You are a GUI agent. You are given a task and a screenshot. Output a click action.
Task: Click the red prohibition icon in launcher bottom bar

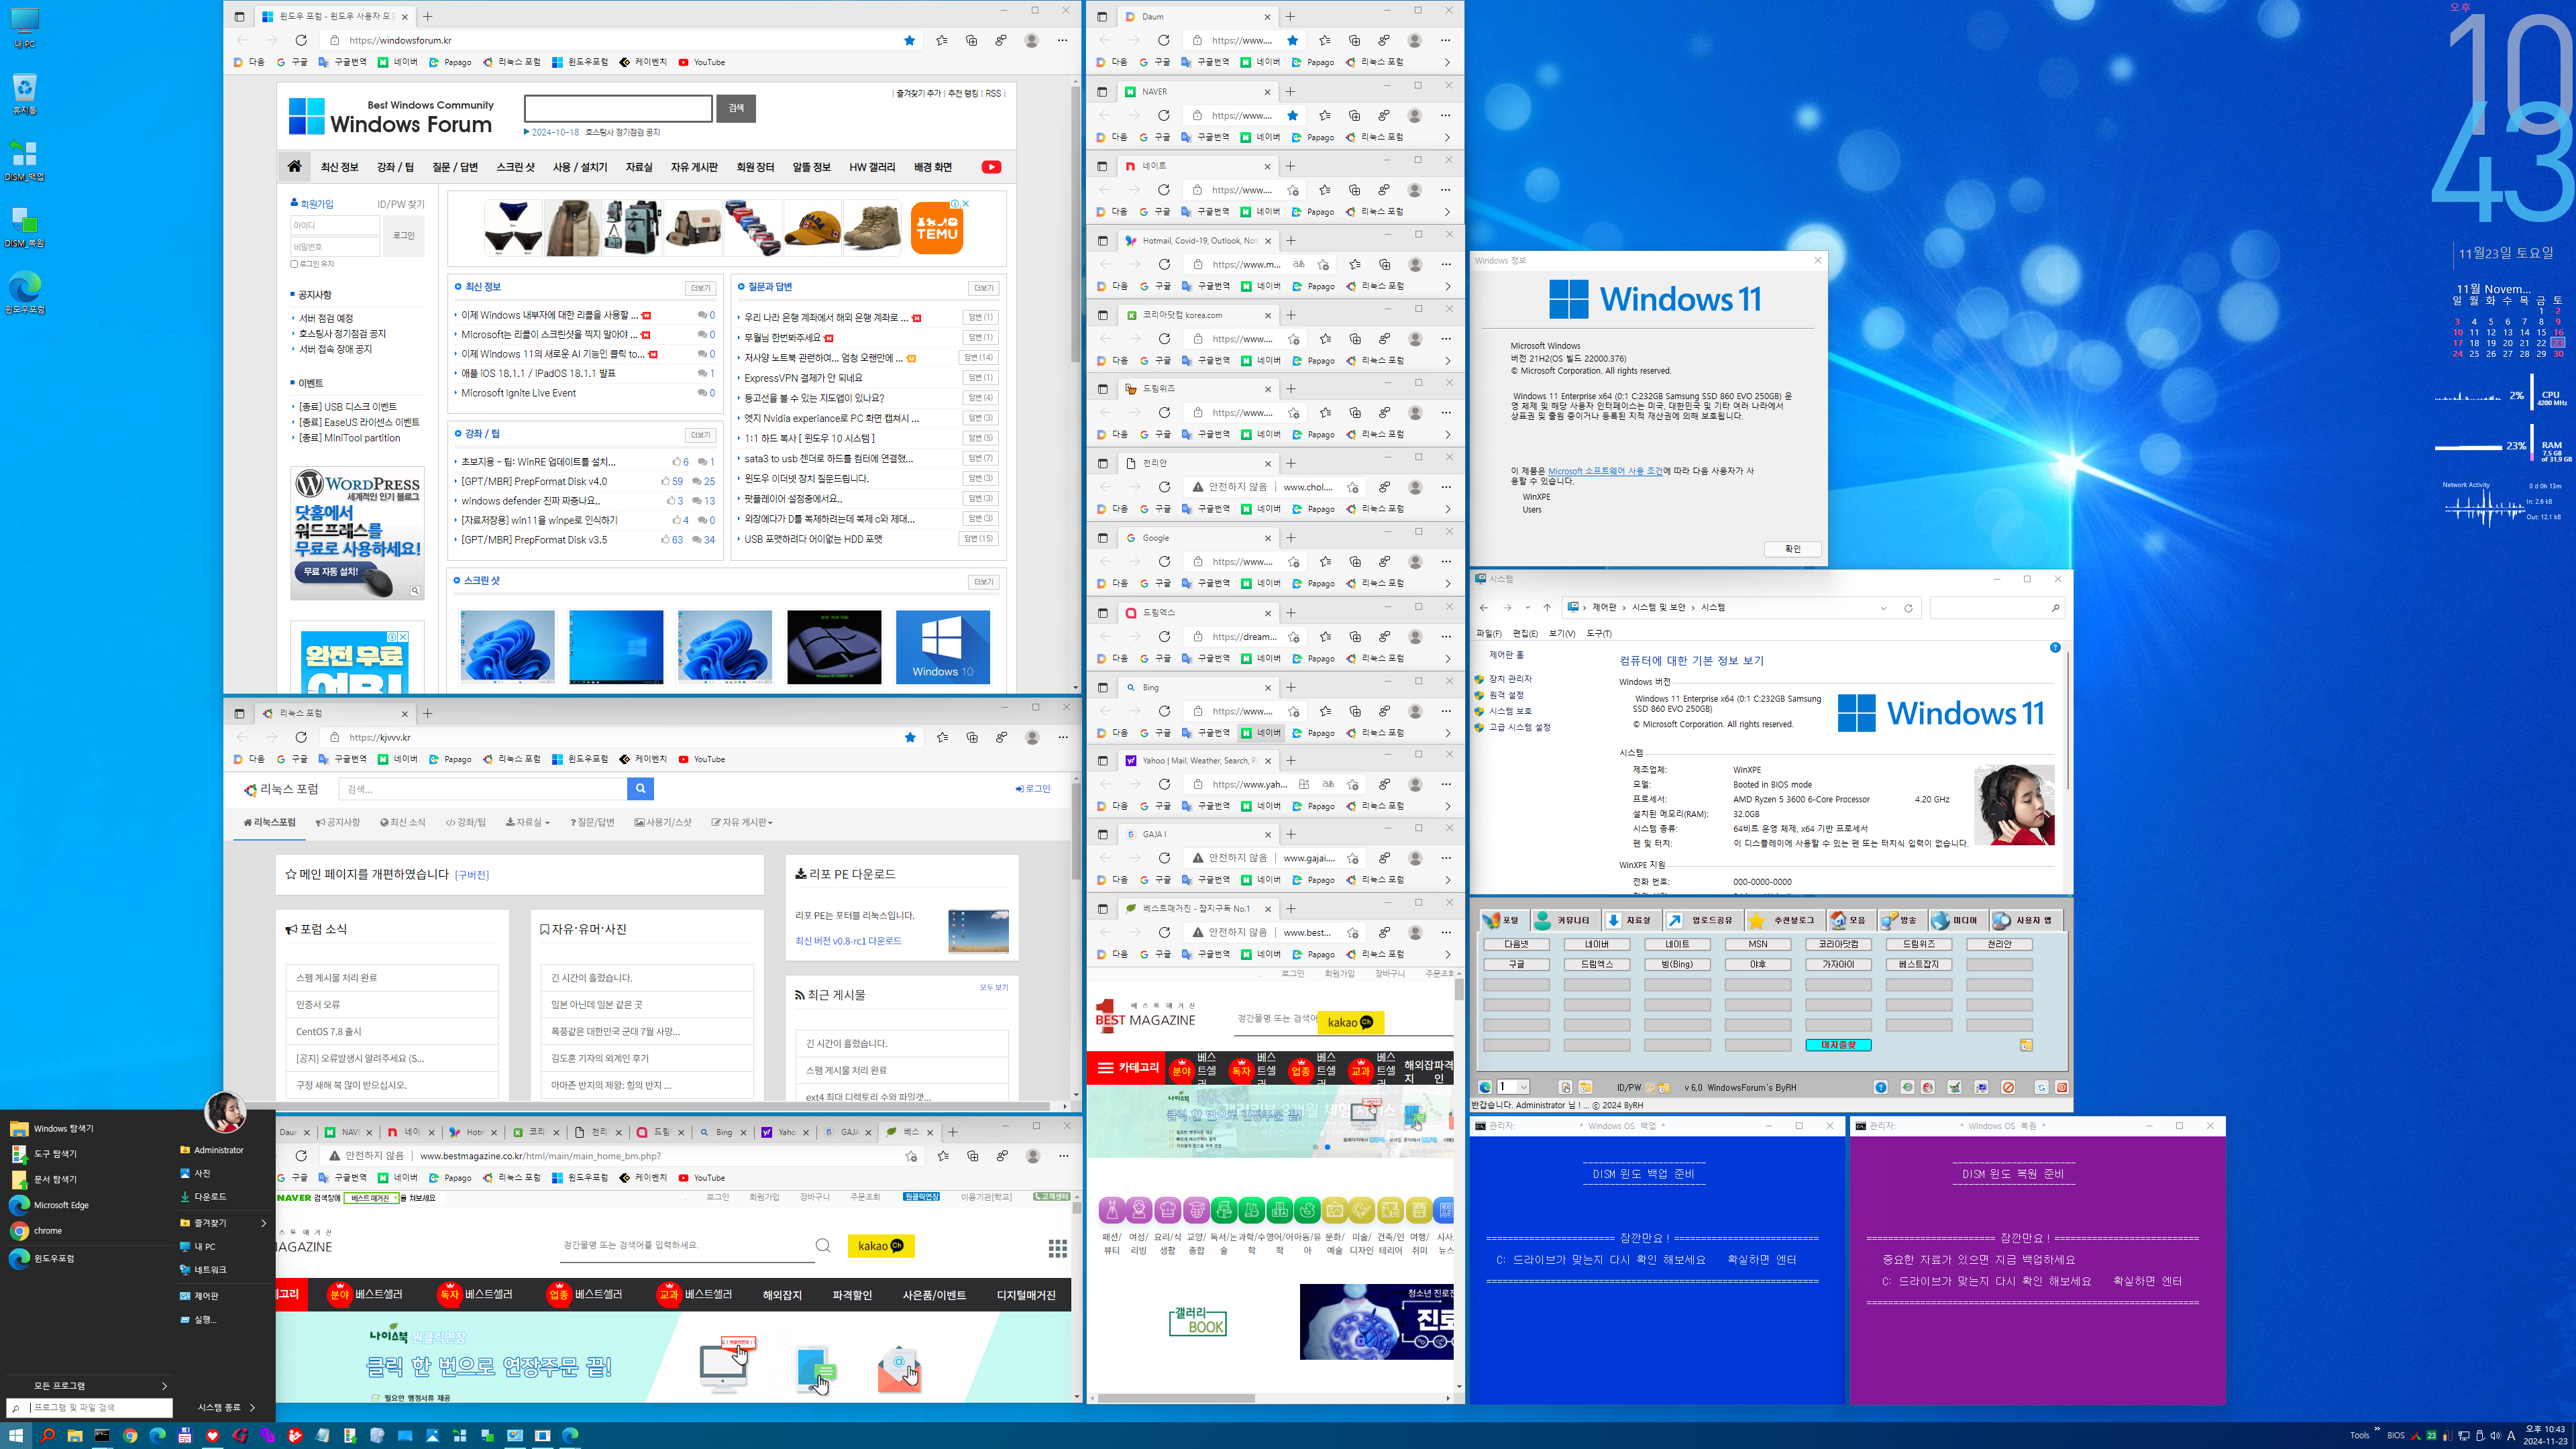point(2008,1087)
